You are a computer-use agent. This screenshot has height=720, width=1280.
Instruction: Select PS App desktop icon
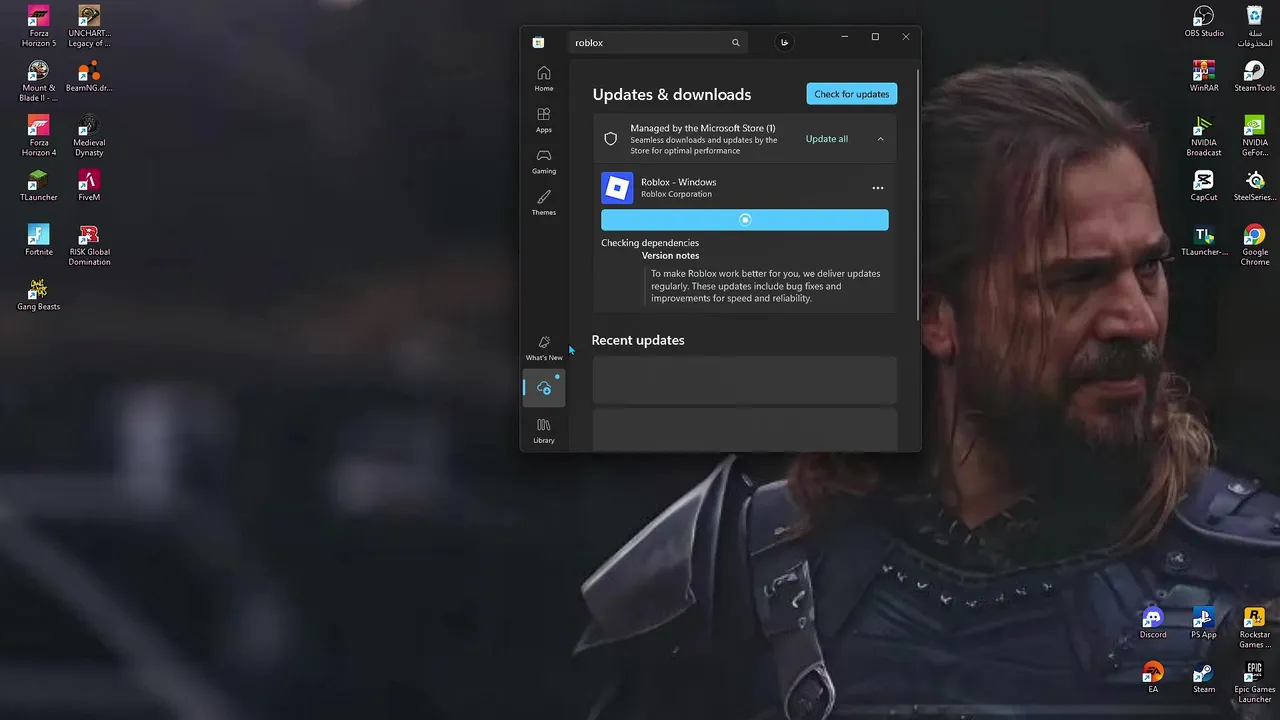(x=1204, y=623)
